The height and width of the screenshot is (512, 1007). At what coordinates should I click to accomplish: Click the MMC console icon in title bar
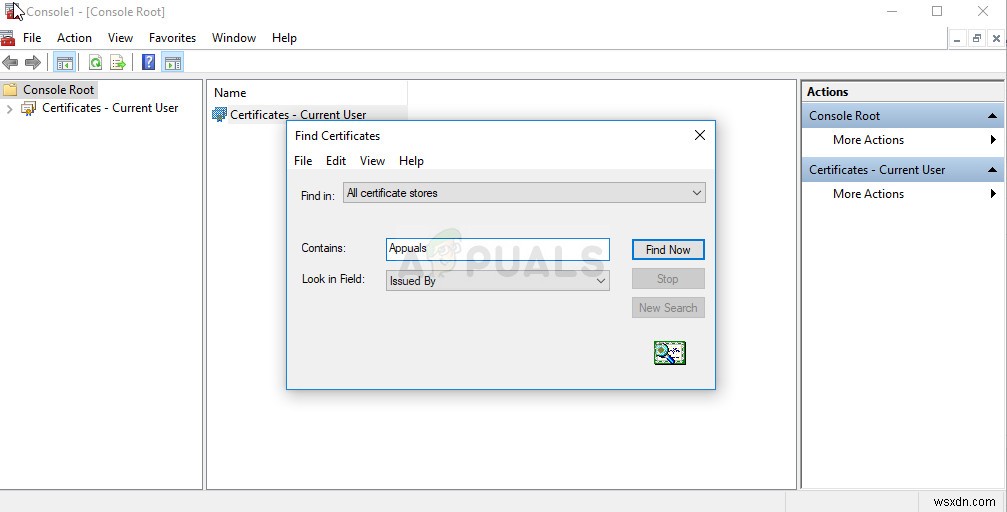[12, 11]
